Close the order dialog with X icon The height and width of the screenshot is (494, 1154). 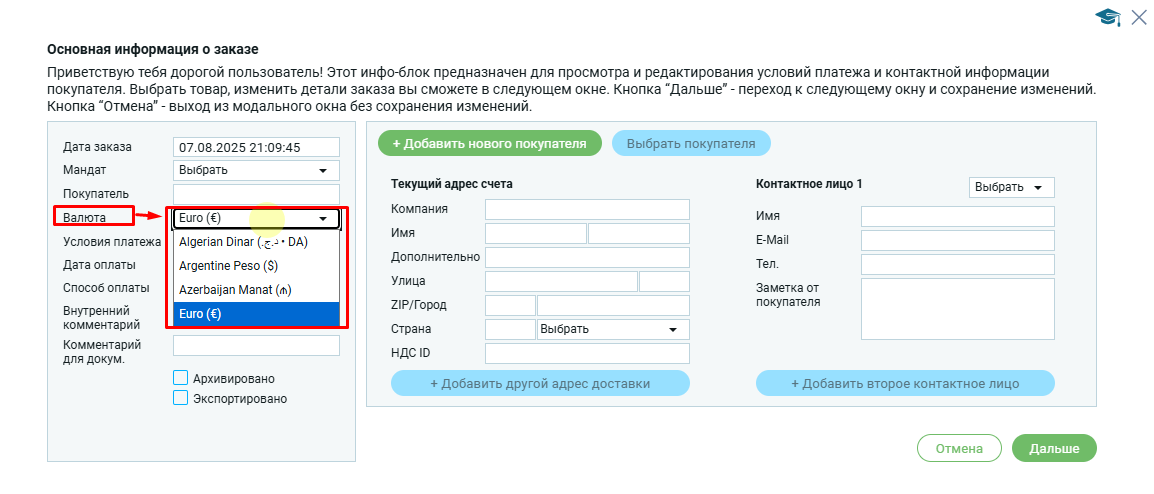[x=1138, y=16]
